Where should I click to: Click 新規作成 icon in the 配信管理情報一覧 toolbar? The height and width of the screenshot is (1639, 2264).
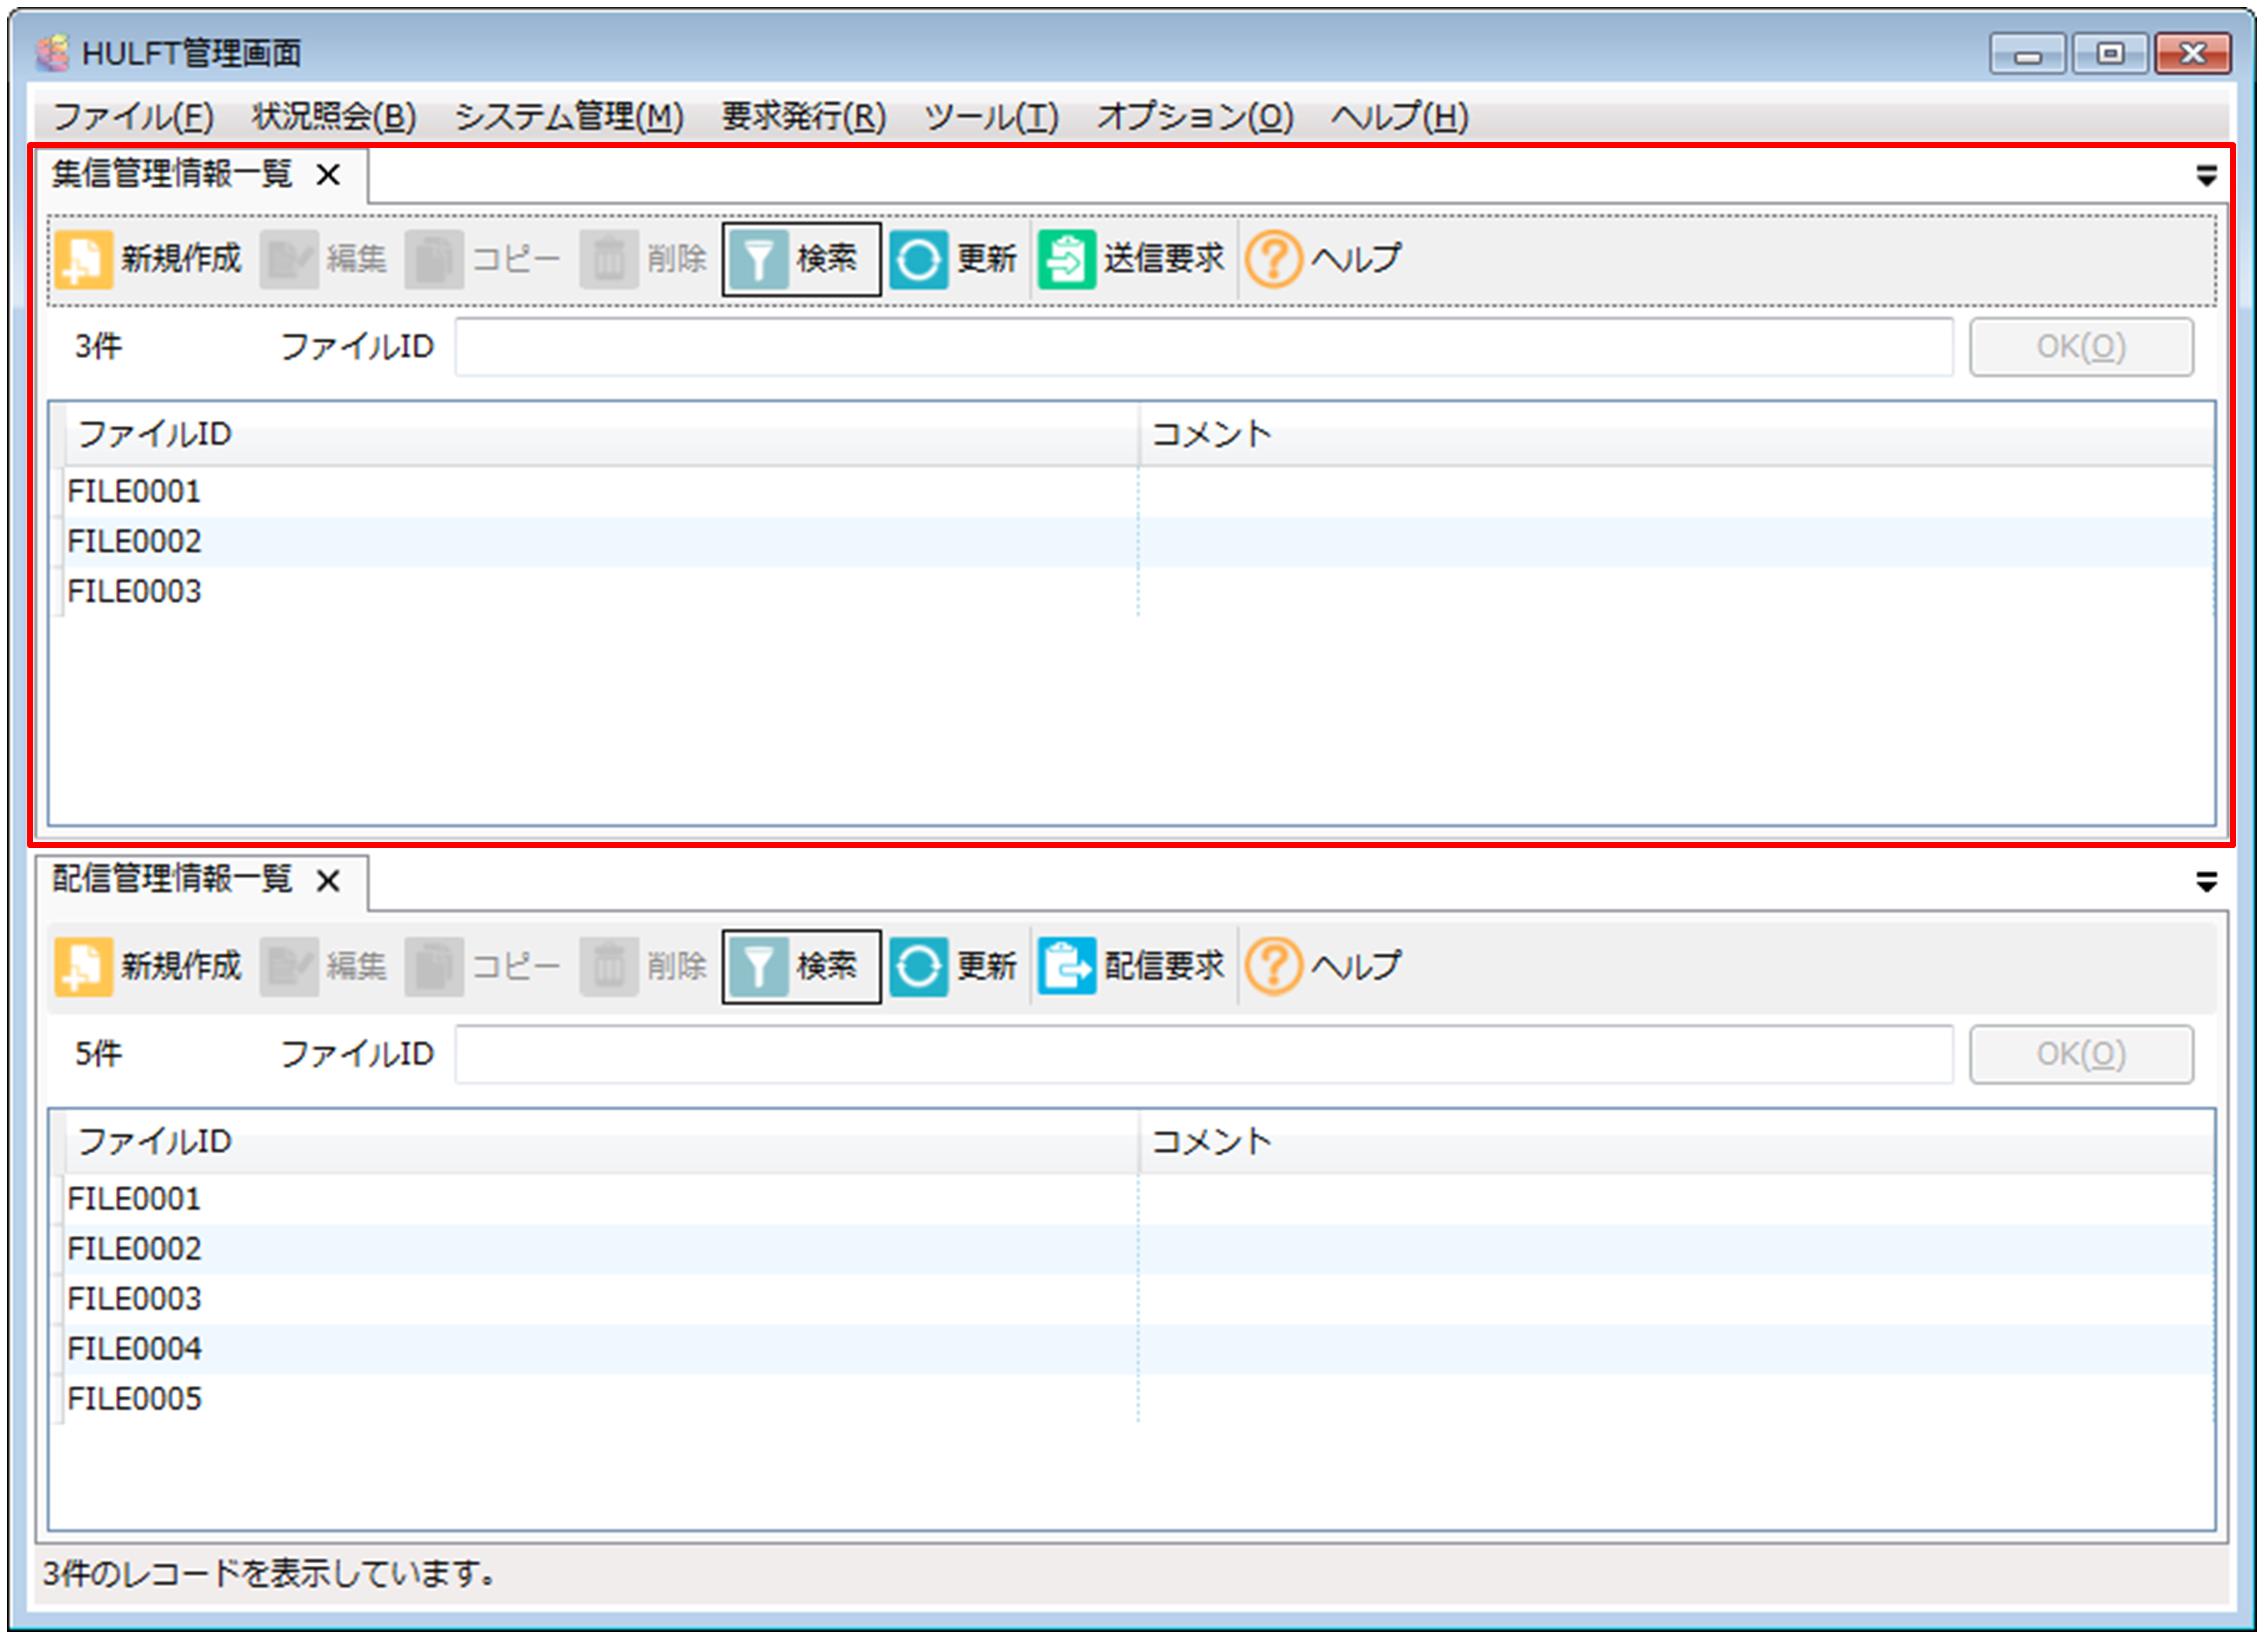(x=83, y=966)
